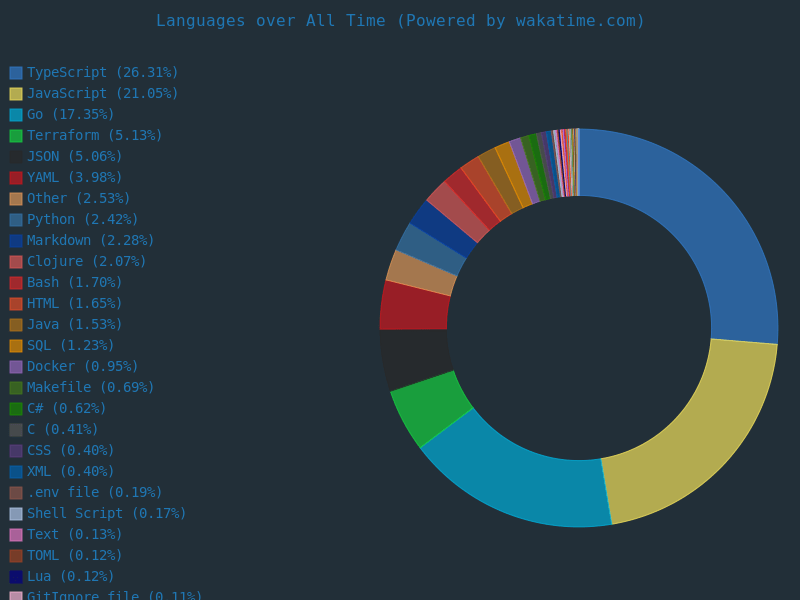The height and width of the screenshot is (600, 800).
Task: Click the 'TypeScript (26.31%)' legend label
Action: [x=103, y=72]
